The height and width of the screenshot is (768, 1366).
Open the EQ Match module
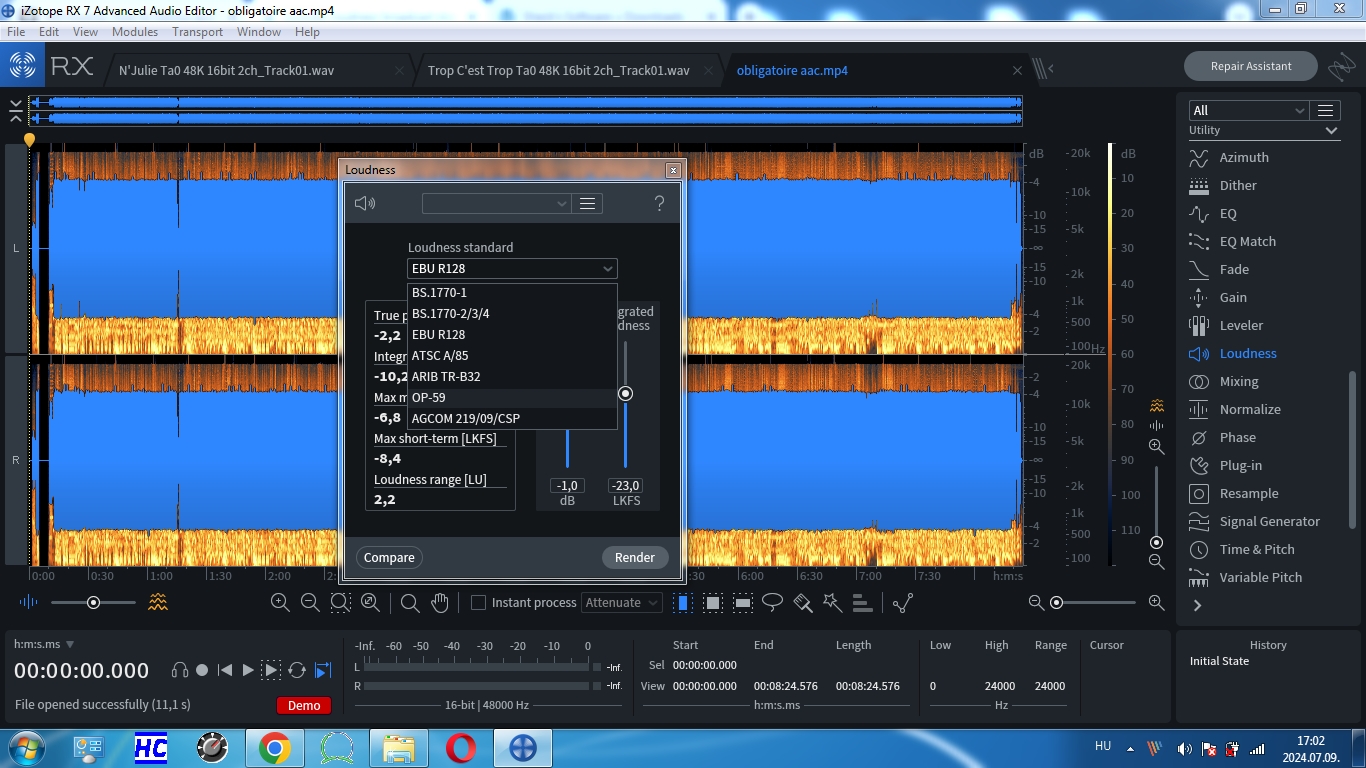point(1247,241)
